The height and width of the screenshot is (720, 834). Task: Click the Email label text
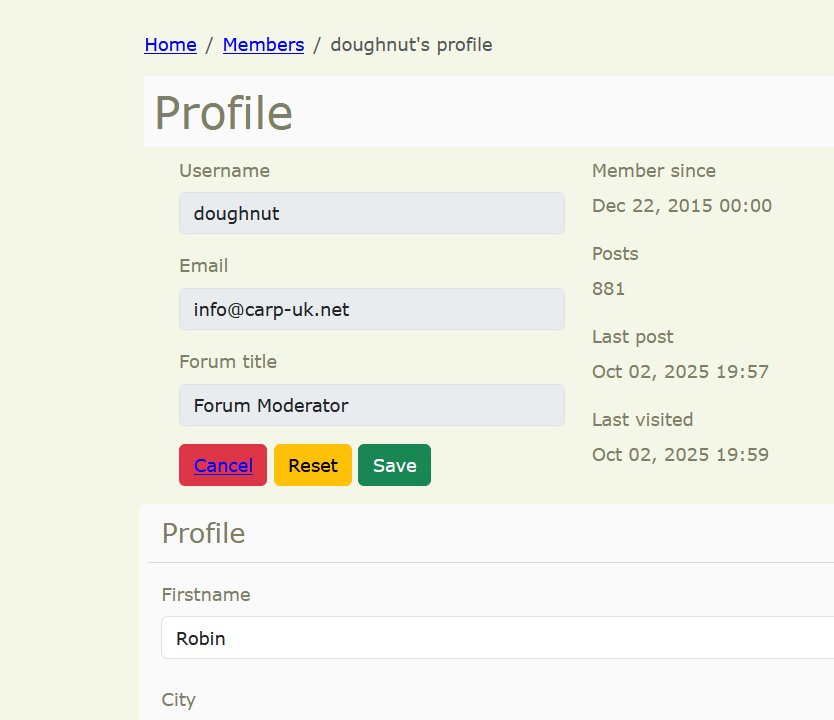pos(203,266)
